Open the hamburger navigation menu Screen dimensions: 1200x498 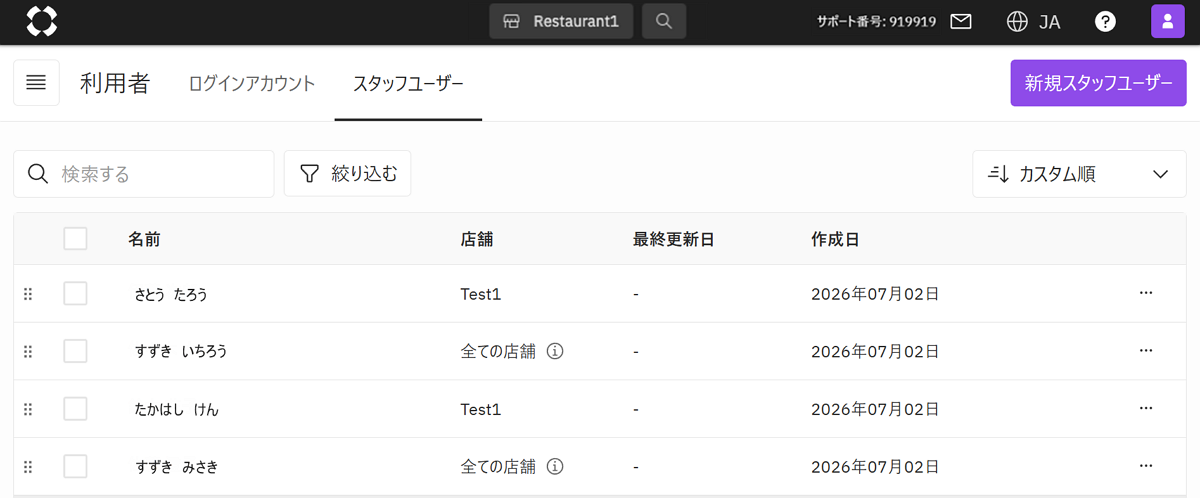point(36,83)
